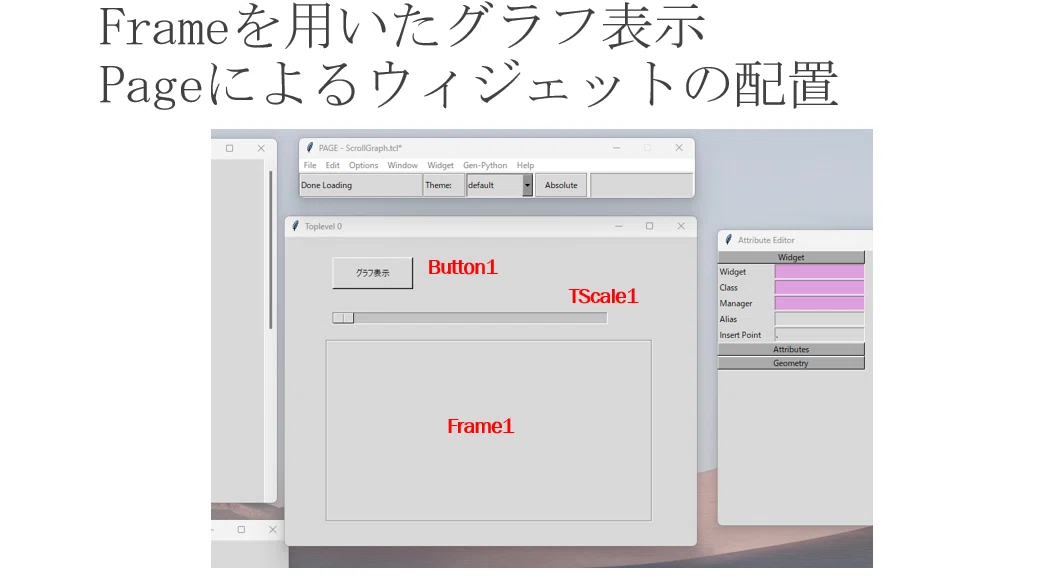Click the pink Manager value field

(819, 303)
